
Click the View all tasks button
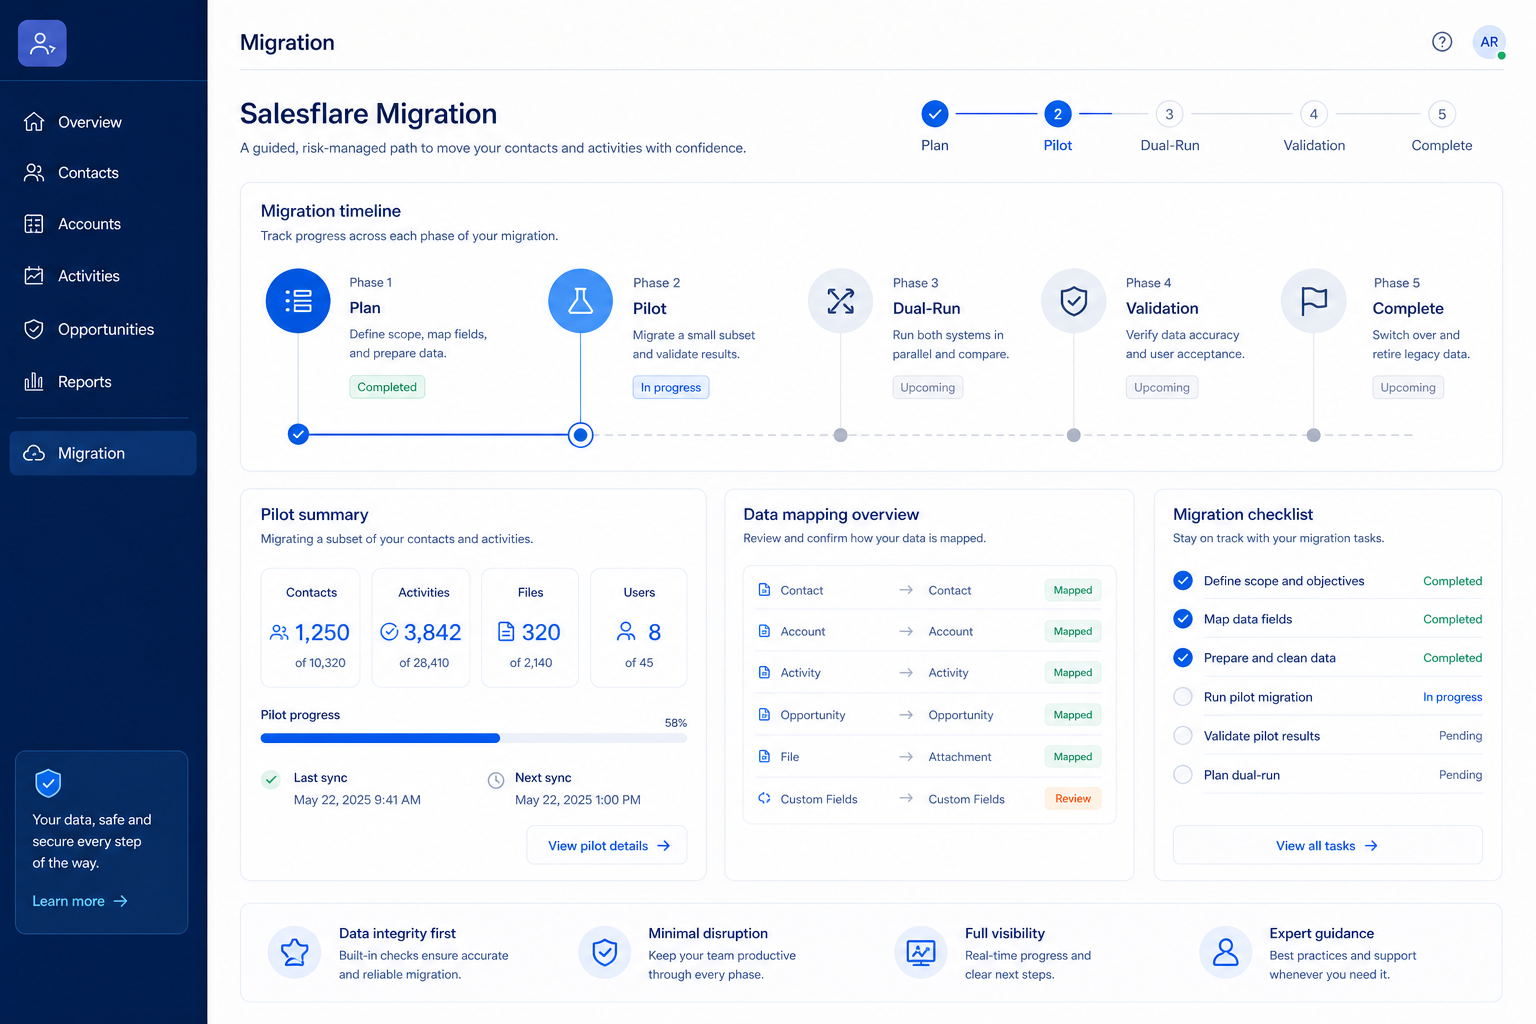click(1327, 845)
